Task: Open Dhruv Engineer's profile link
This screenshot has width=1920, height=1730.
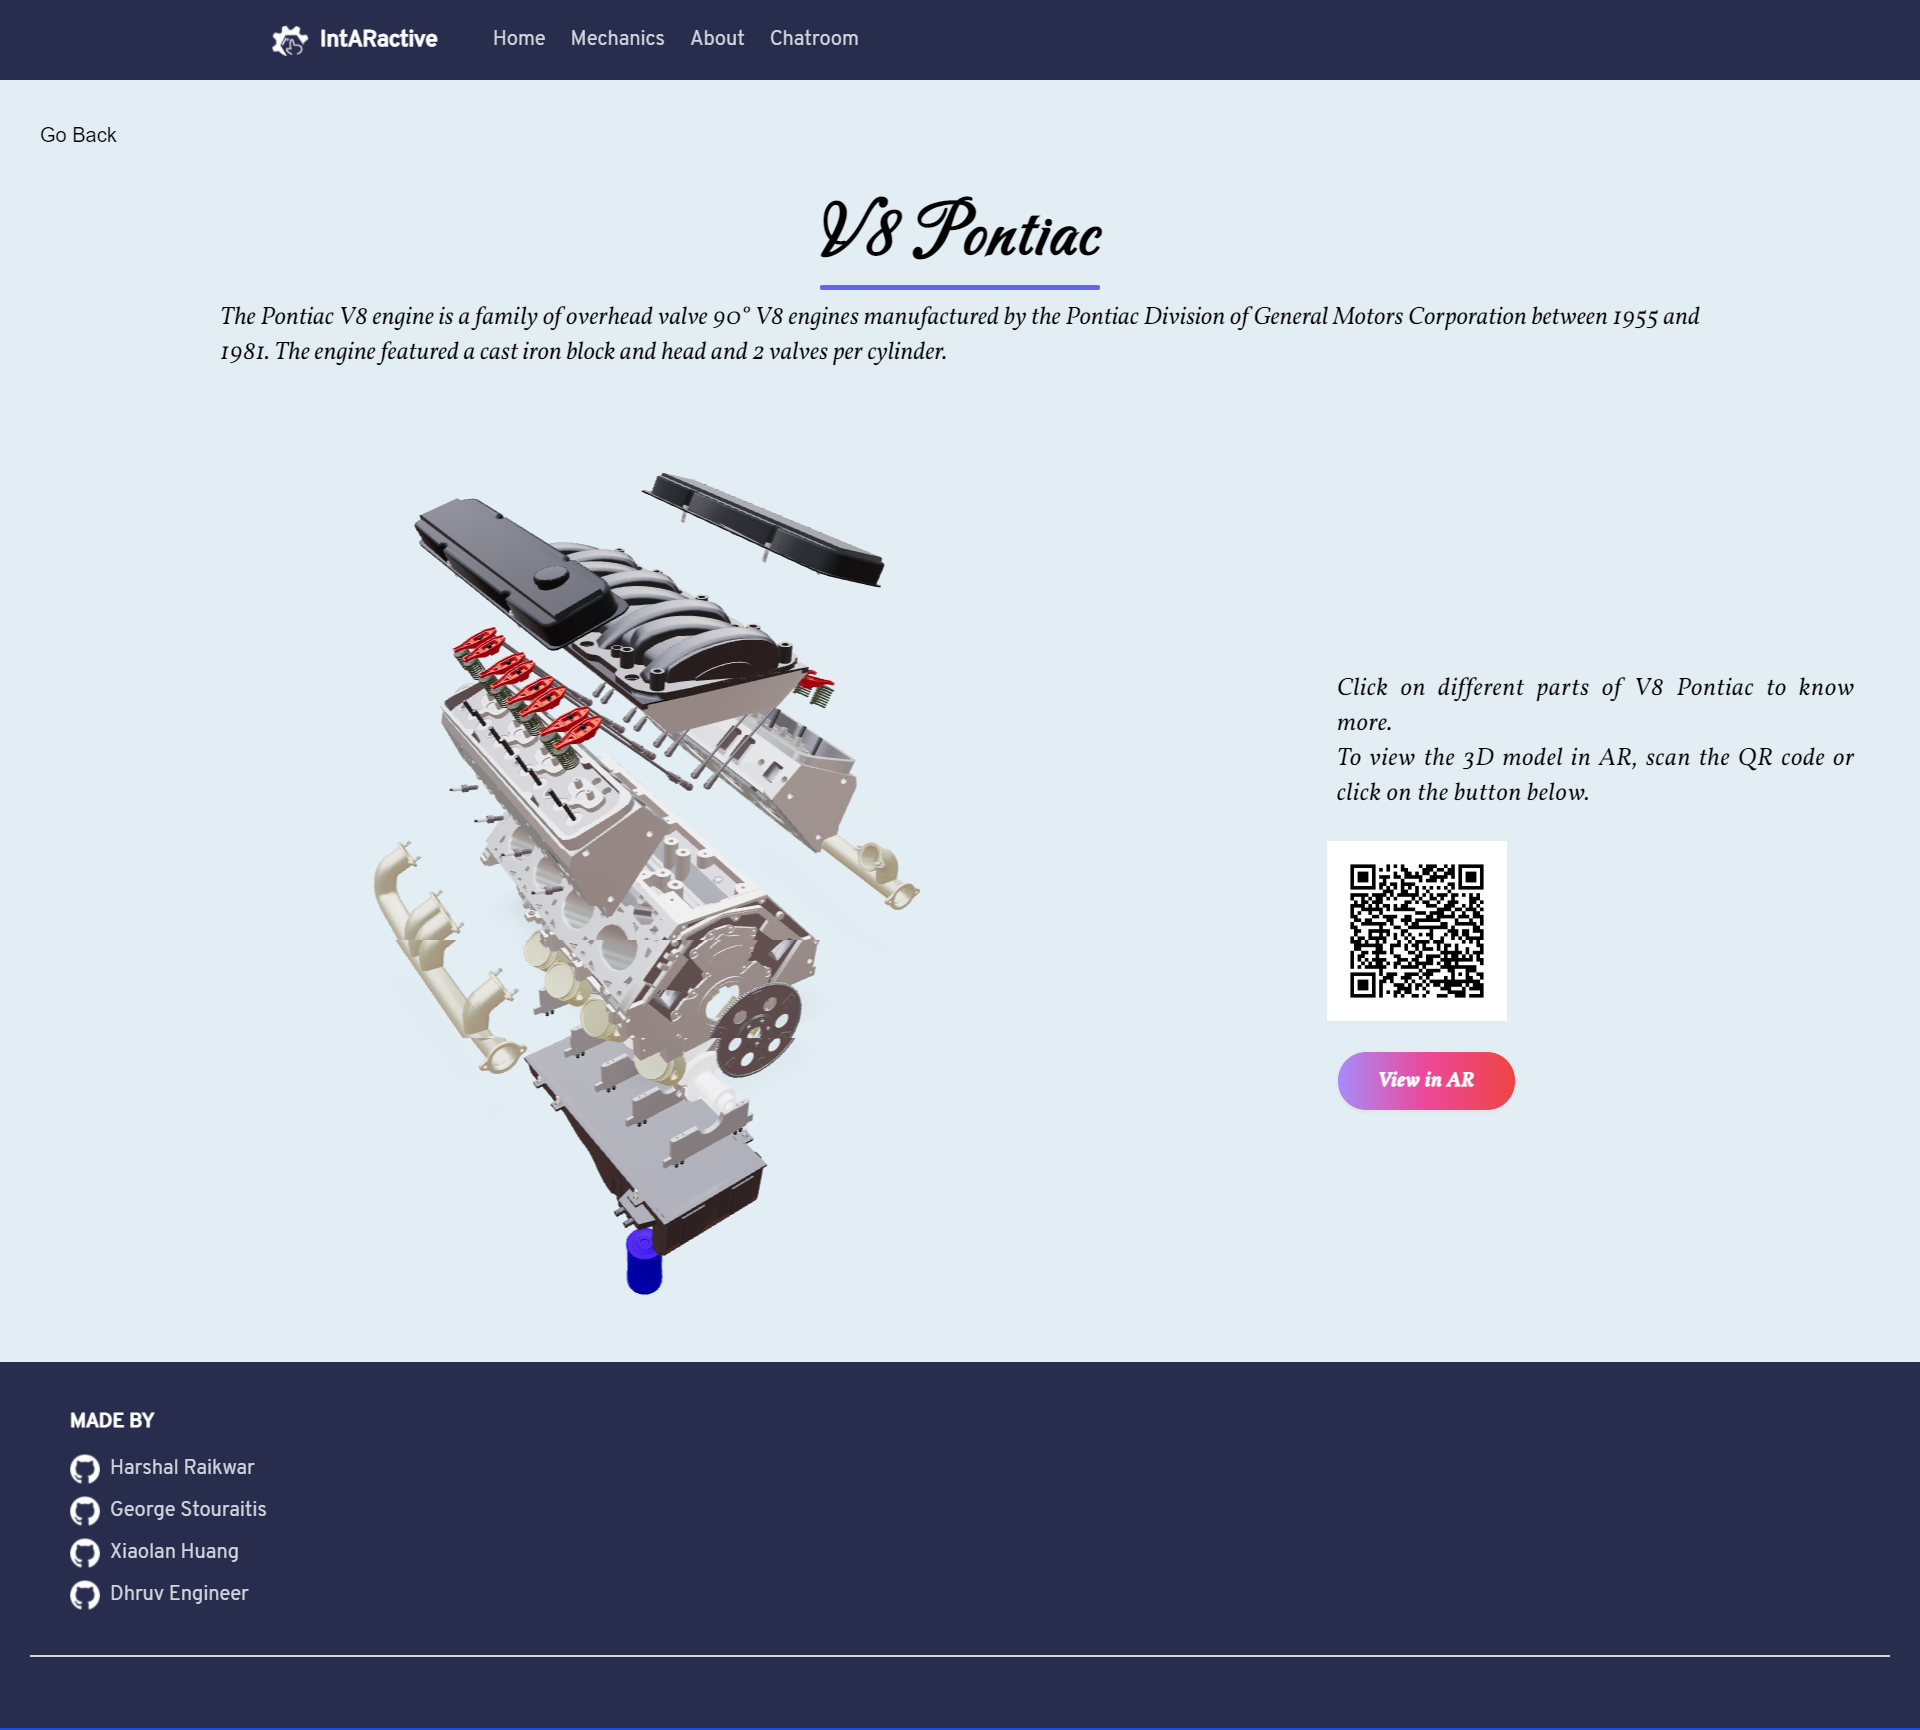Action: 179,1593
